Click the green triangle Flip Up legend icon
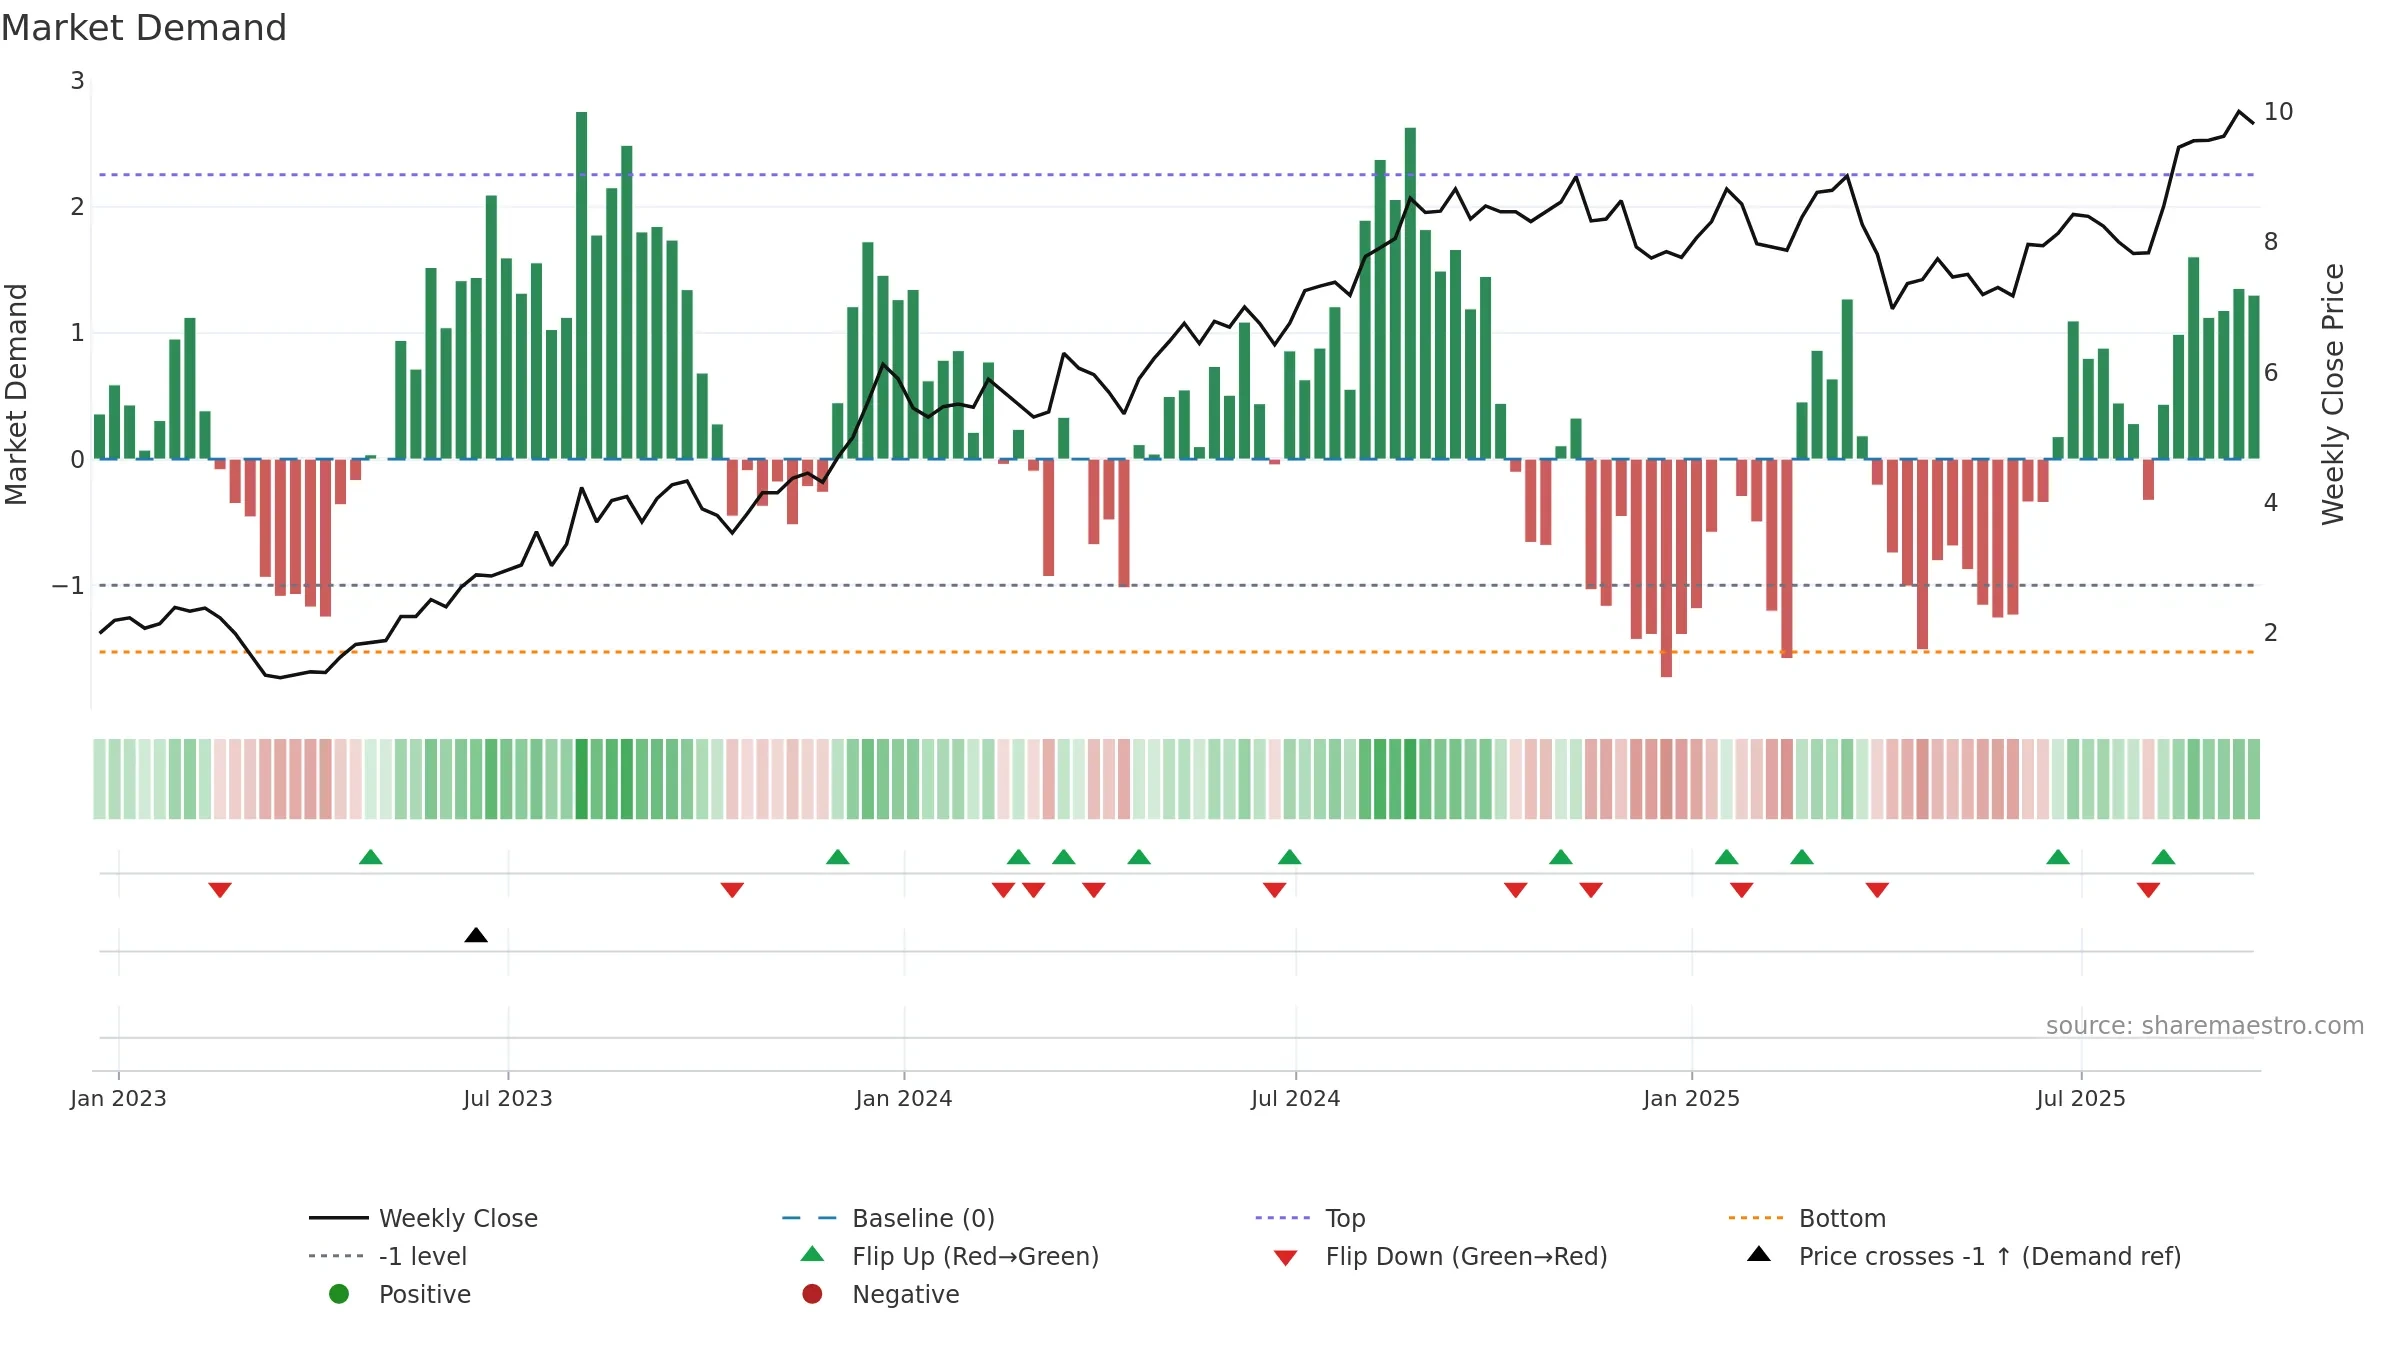This screenshot has width=2400, height=1350. click(x=813, y=1254)
